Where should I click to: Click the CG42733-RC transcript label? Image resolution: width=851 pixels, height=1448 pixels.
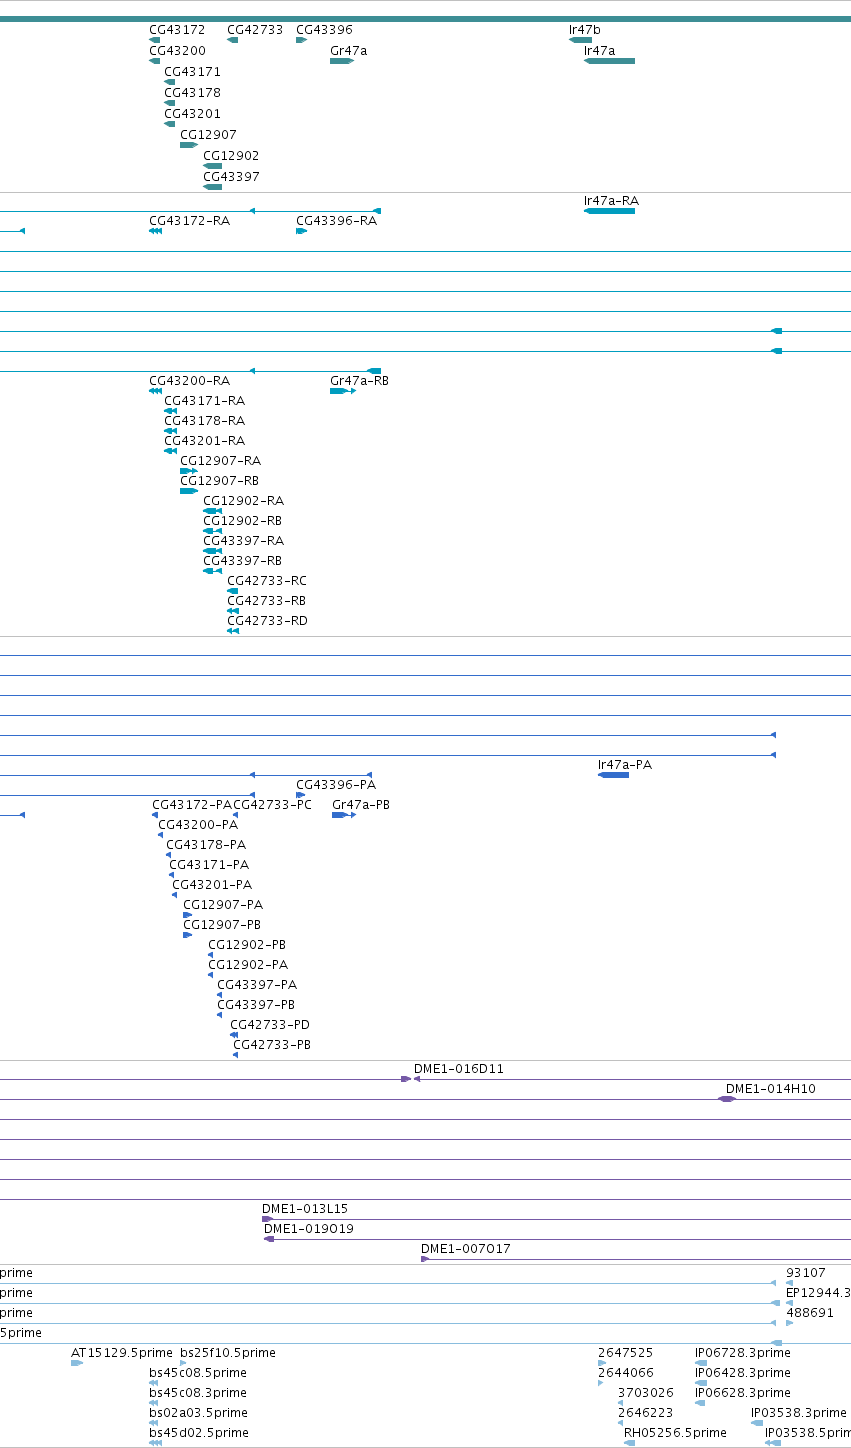tap(267, 581)
